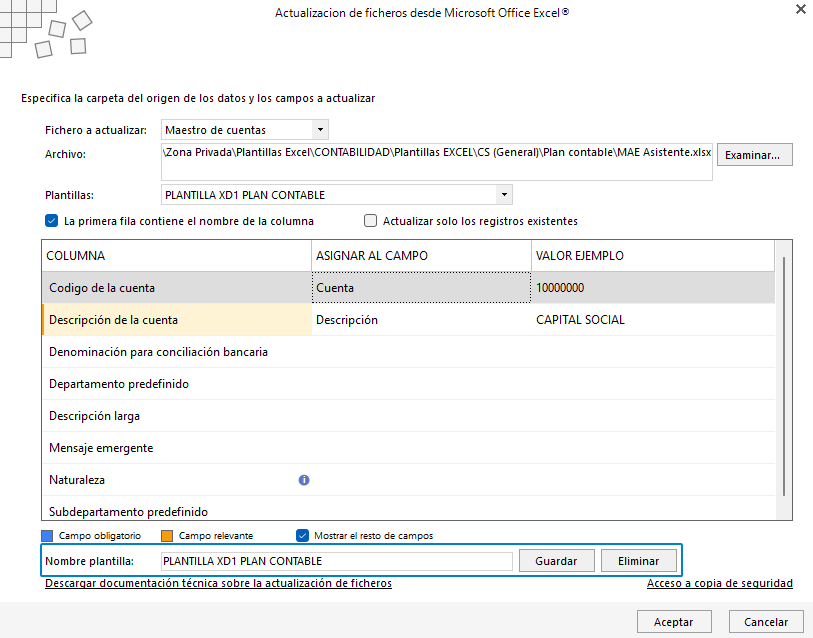This screenshot has height=638, width=813.
Task: Open 'Acceso a copia de seguridad' link
Action: click(720, 583)
